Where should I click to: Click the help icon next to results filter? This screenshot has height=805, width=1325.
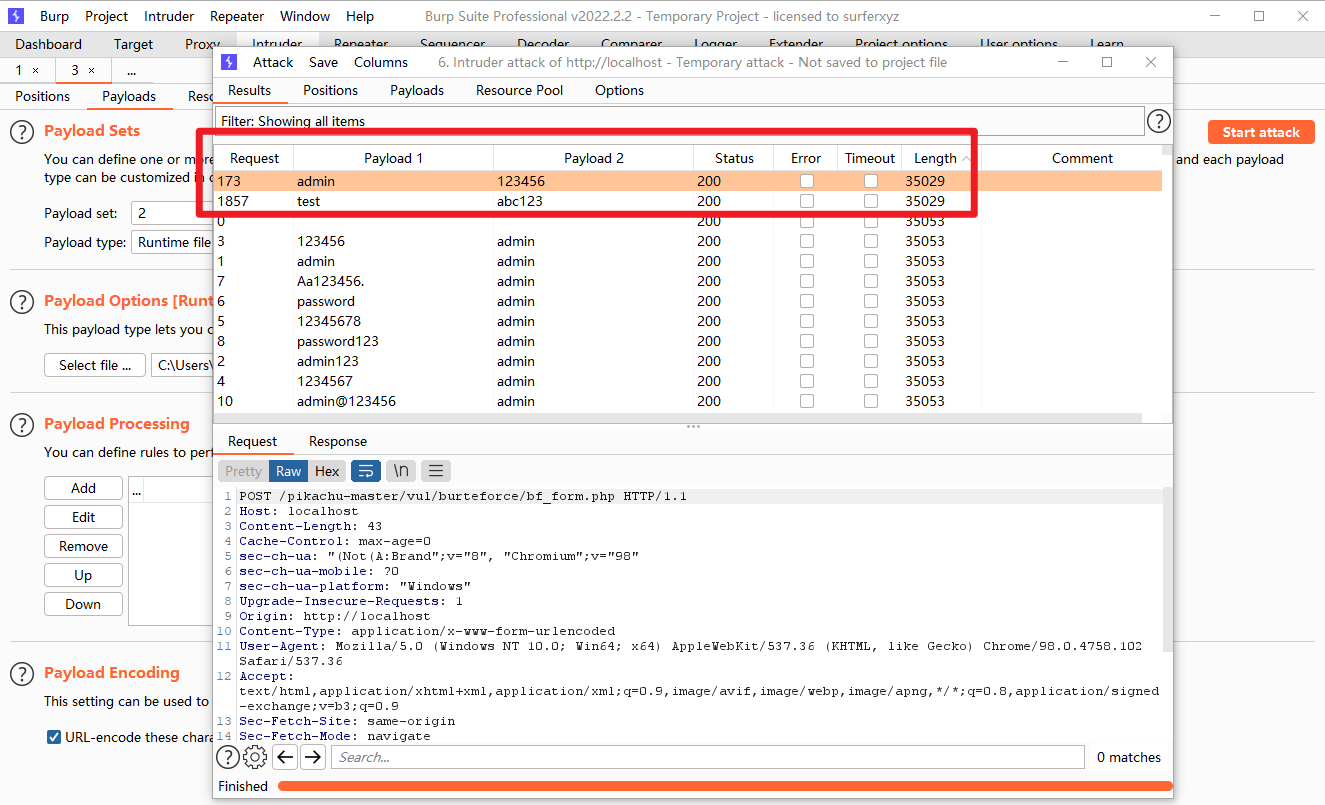tap(1158, 121)
